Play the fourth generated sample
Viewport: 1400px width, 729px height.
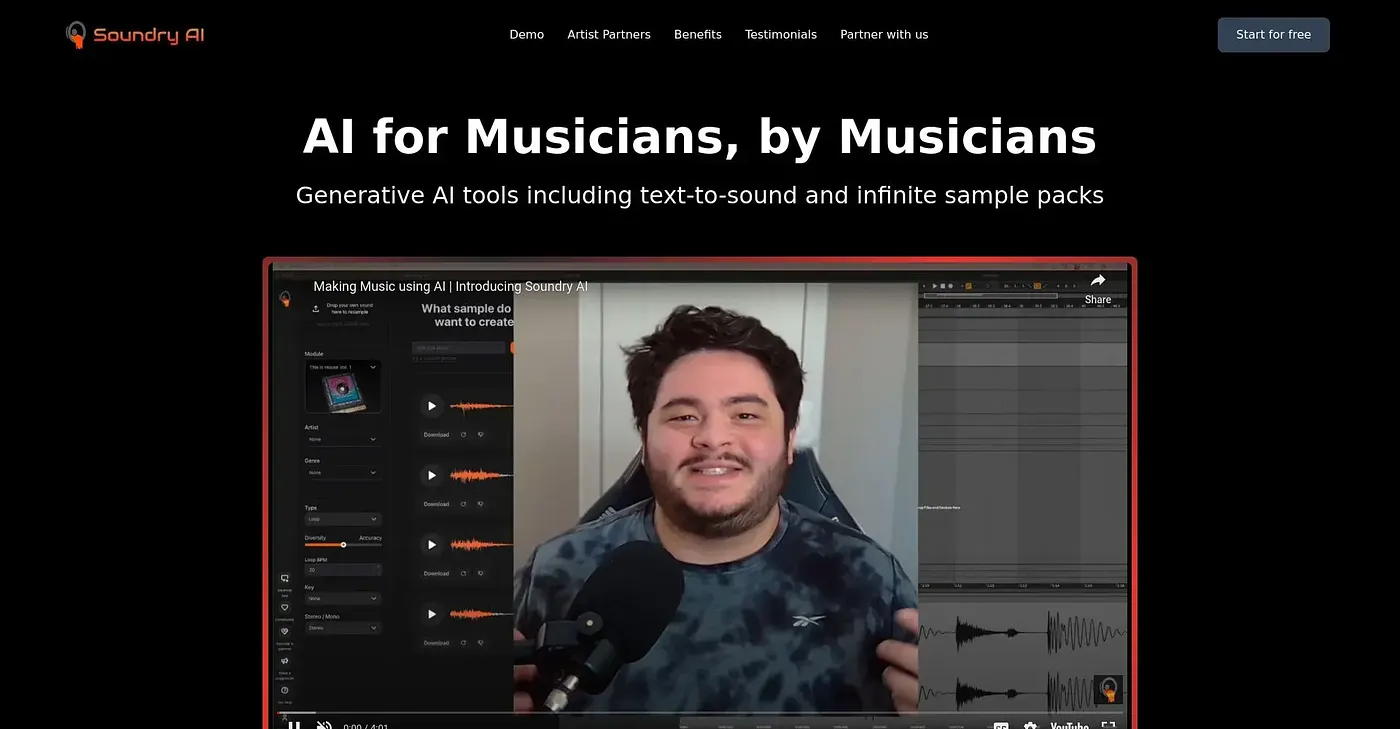(x=431, y=614)
